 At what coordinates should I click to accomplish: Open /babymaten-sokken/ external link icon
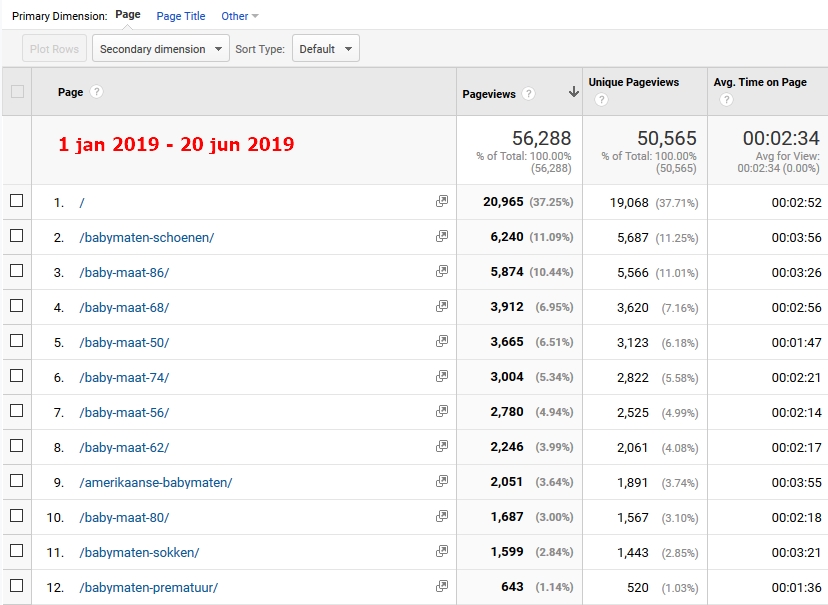pyautogui.click(x=442, y=551)
